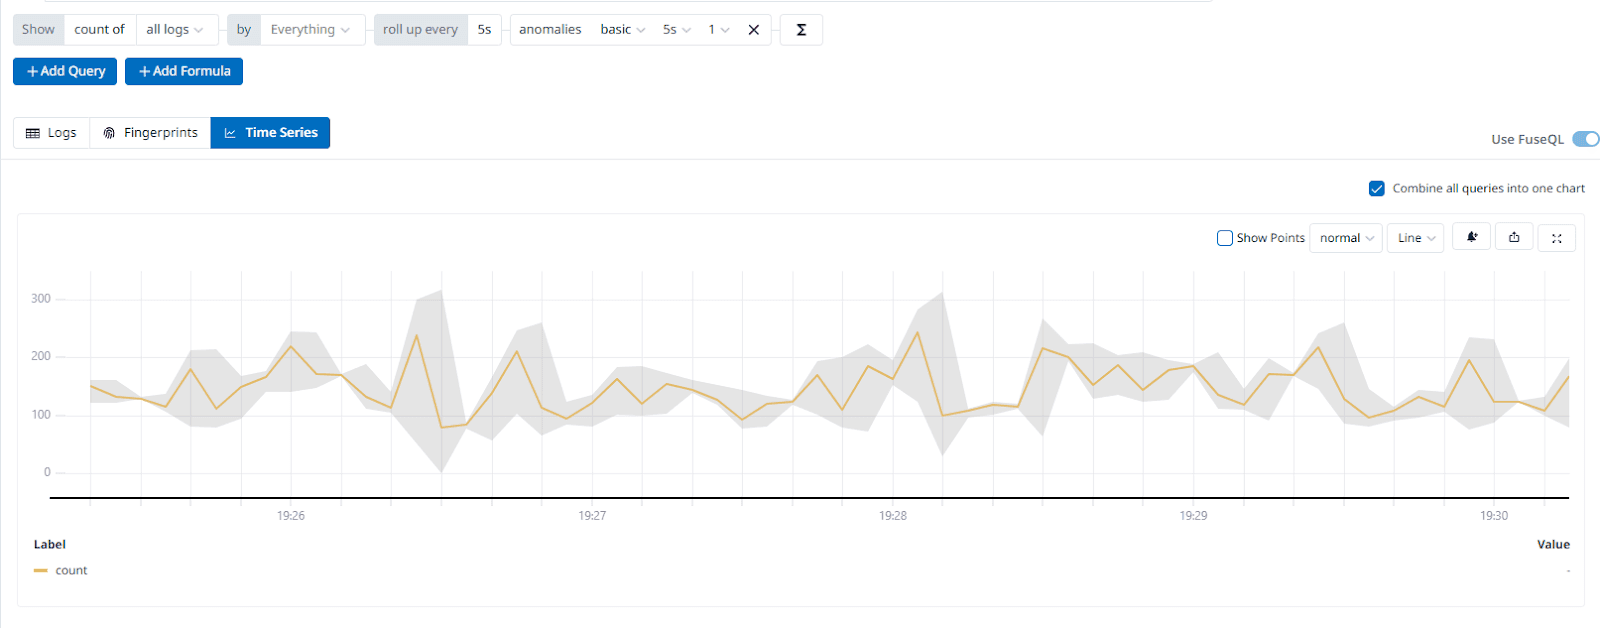Open the basic anomalies algorithm dropdown

(x=623, y=30)
